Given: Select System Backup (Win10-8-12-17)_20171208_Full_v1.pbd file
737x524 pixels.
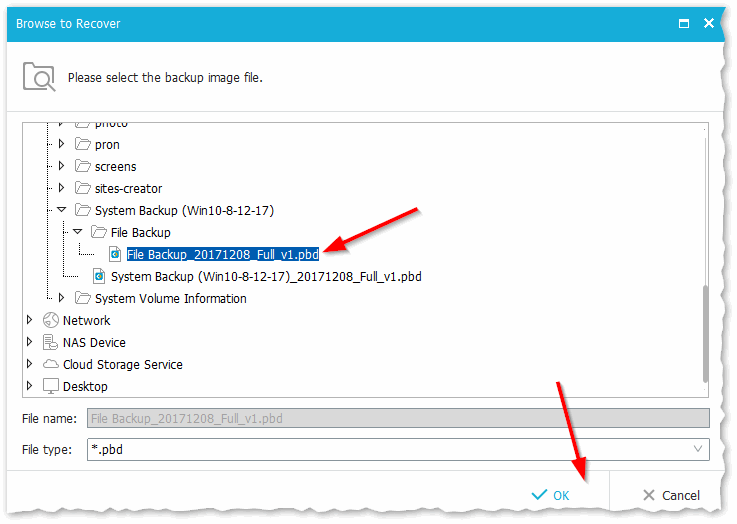Looking at the screenshot, I should (x=266, y=277).
